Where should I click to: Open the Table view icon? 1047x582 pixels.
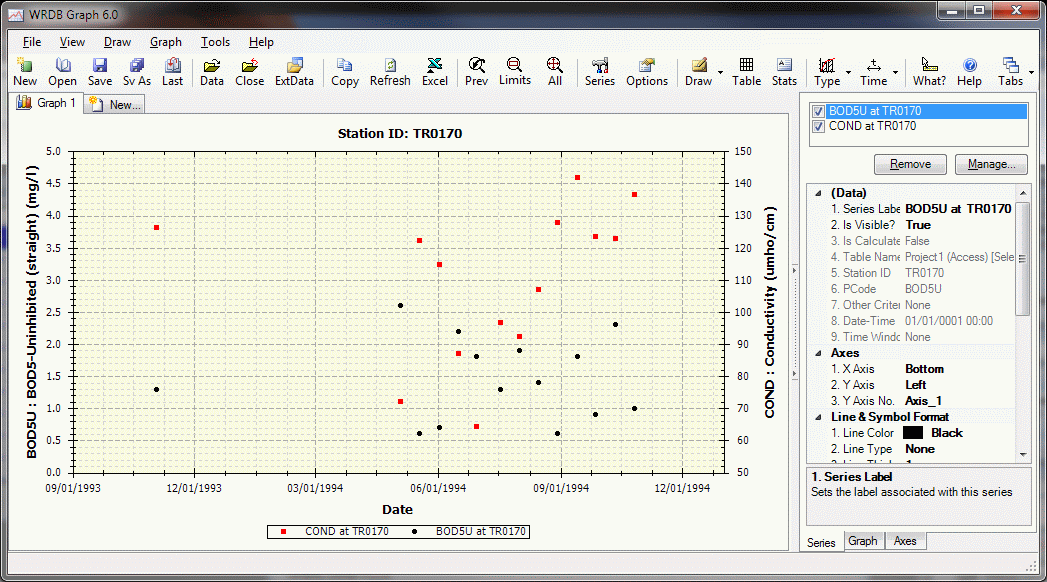tap(746, 71)
